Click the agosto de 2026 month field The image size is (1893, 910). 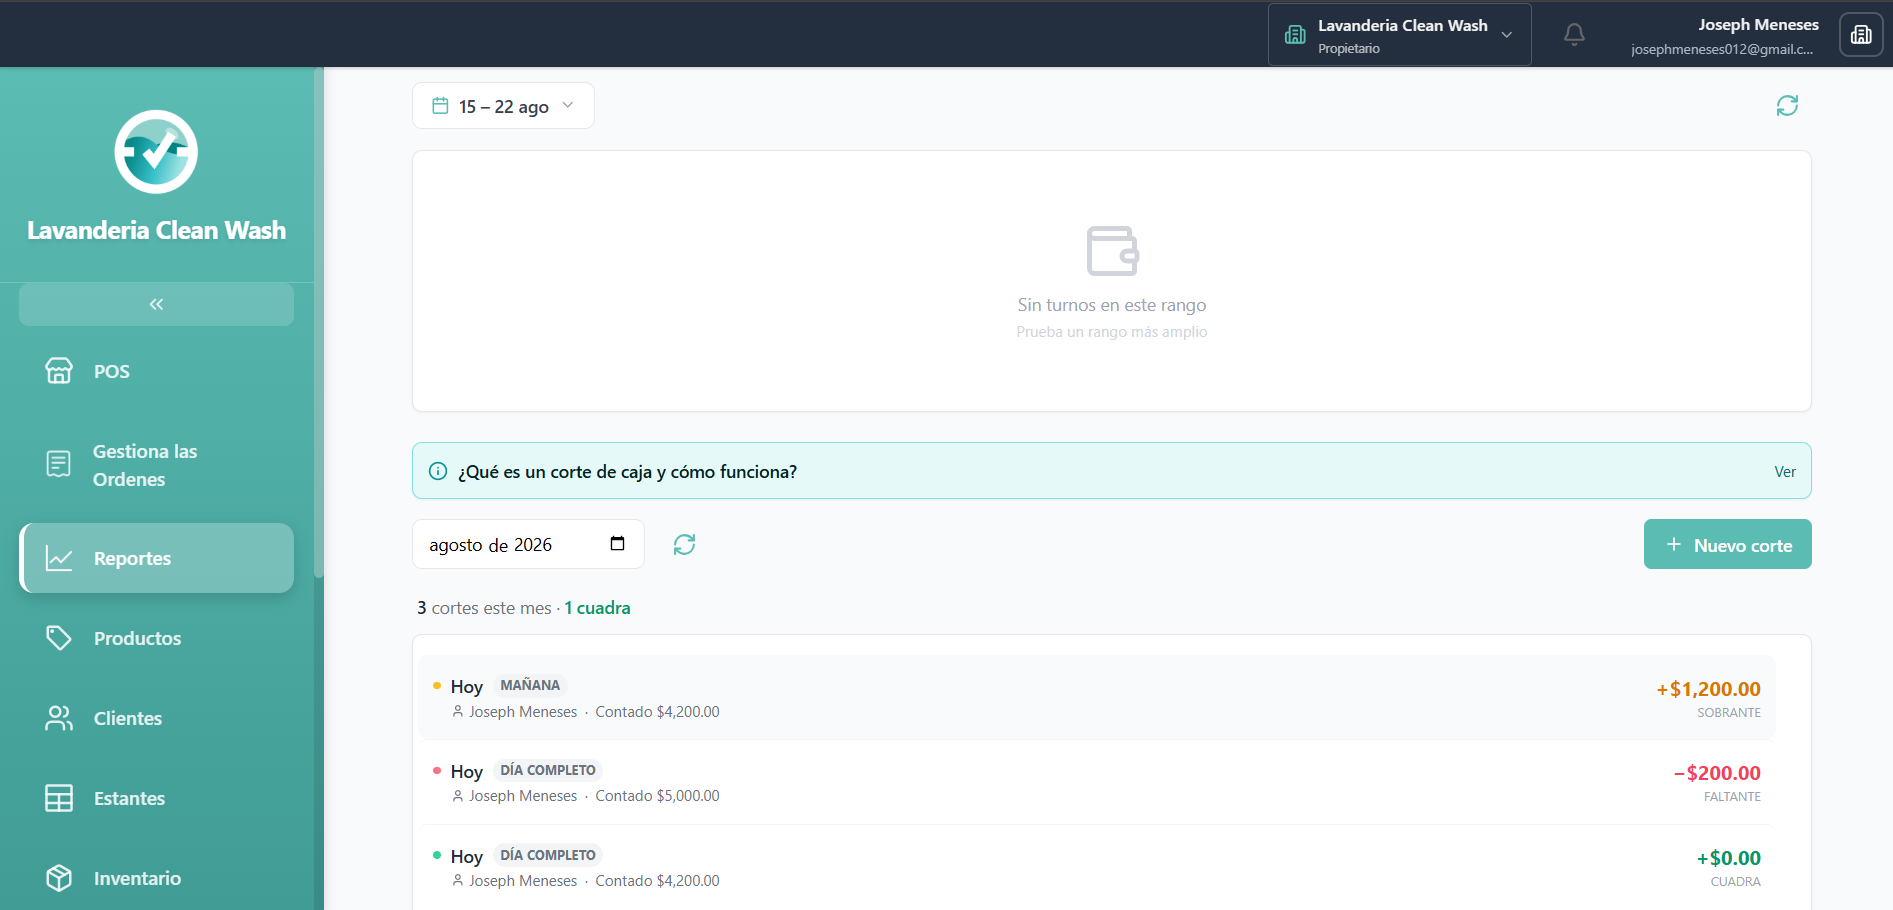[528, 544]
